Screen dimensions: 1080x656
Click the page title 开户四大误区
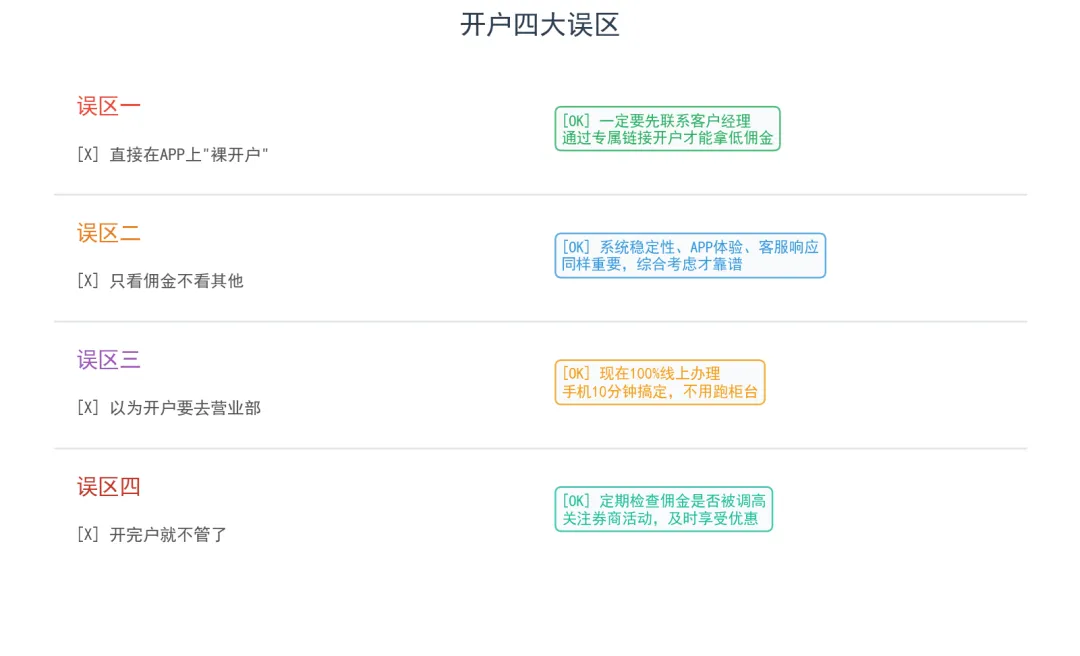[540, 25]
